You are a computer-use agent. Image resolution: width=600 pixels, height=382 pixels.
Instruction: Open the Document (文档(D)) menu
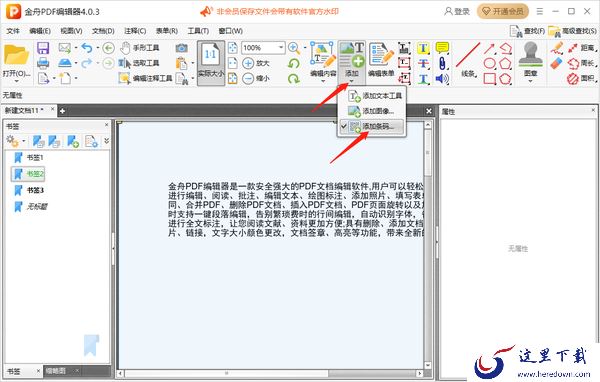point(103,31)
